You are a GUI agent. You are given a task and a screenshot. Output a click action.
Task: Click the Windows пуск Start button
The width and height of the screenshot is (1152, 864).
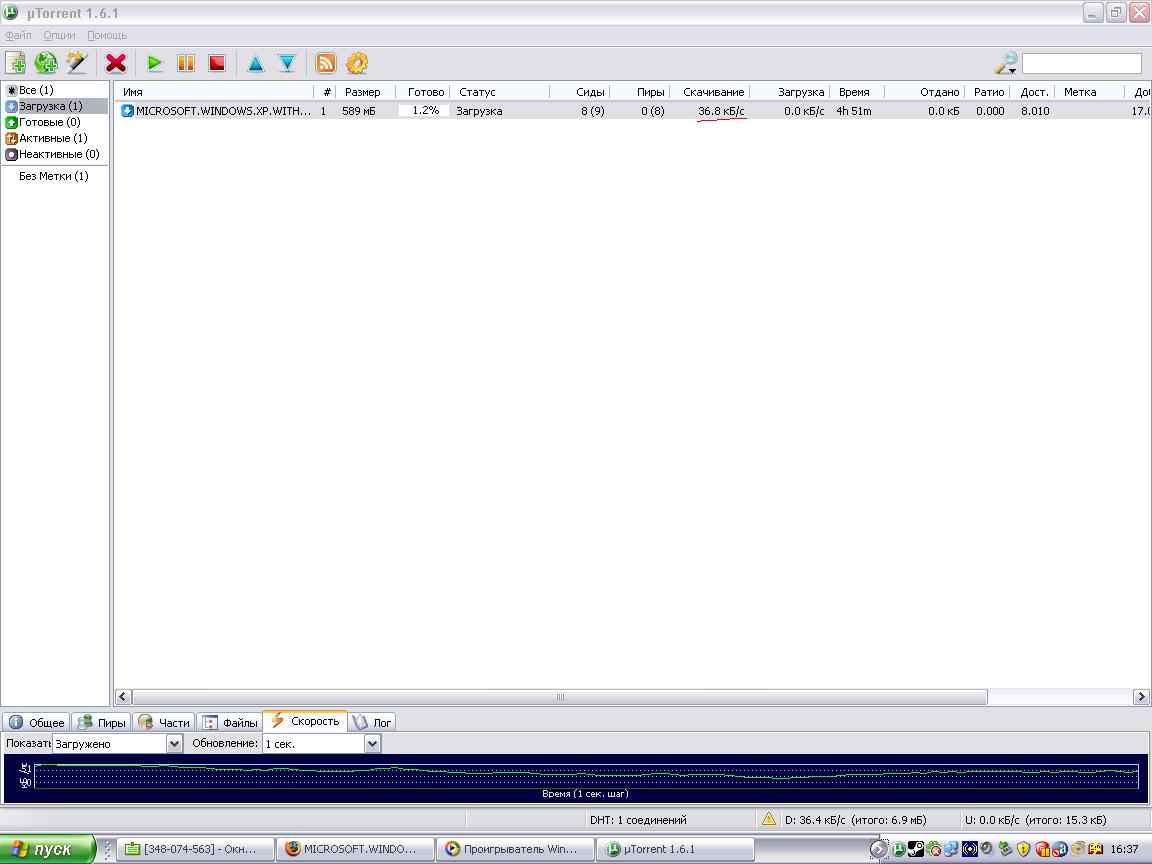47,849
